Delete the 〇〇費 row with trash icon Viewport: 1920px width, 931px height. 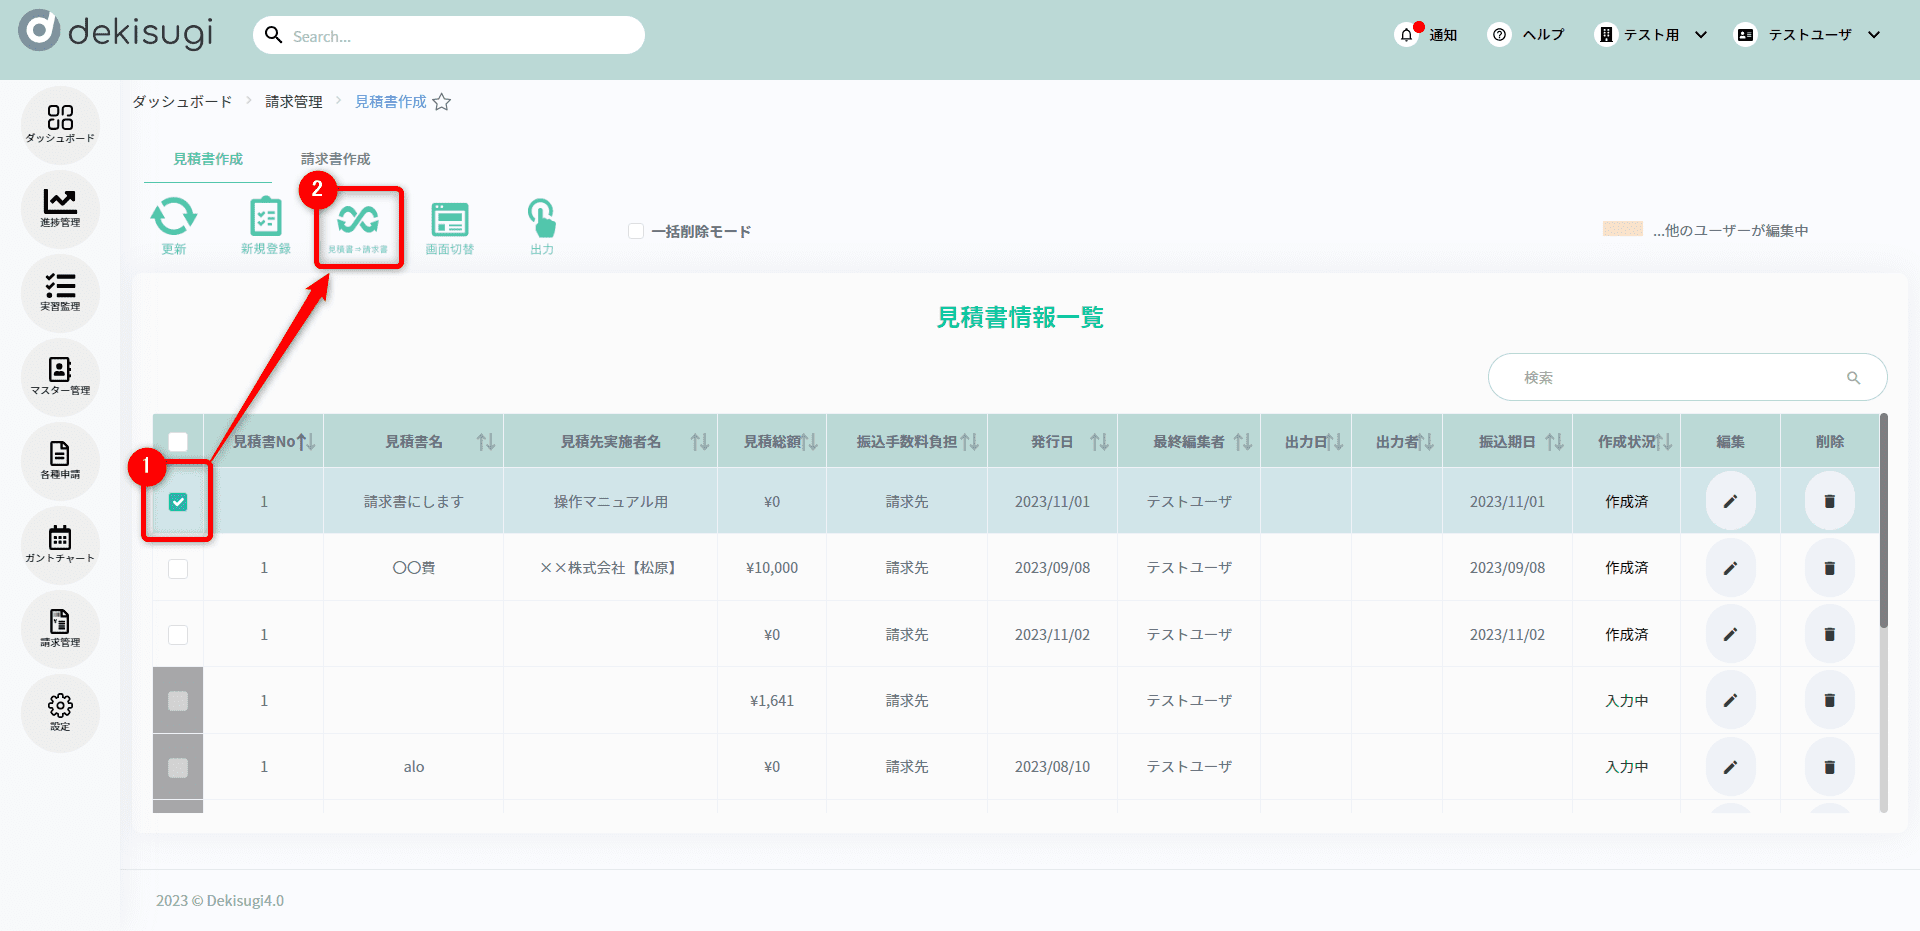pyautogui.click(x=1829, y=568)
